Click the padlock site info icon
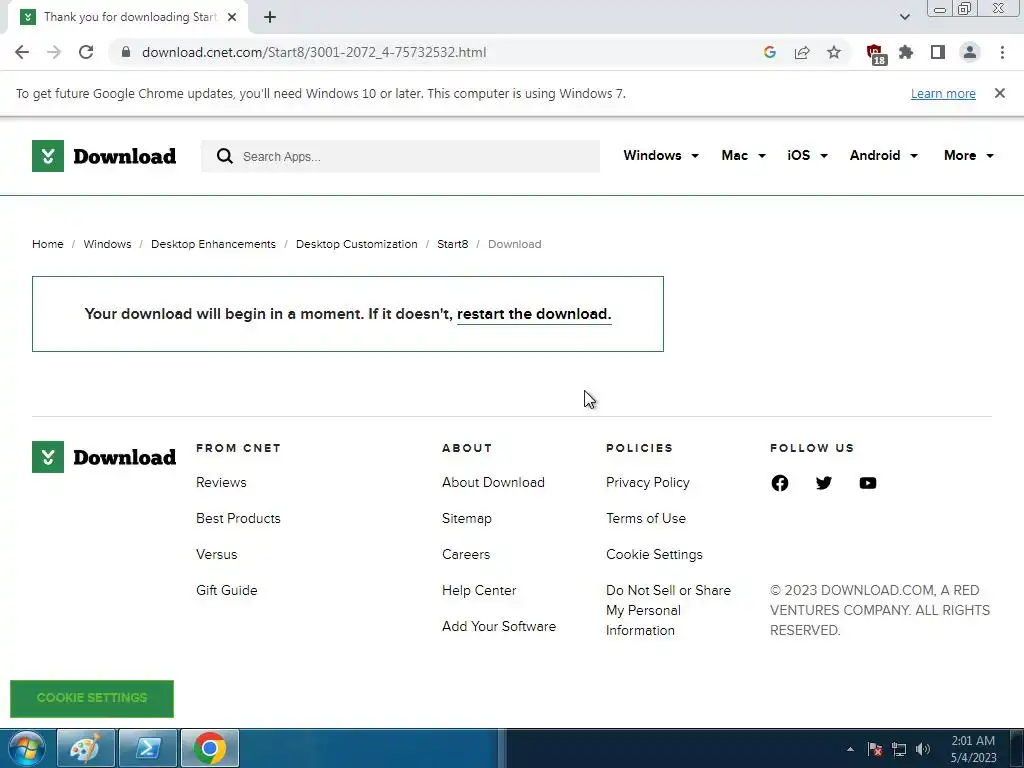 coord(126,52)
